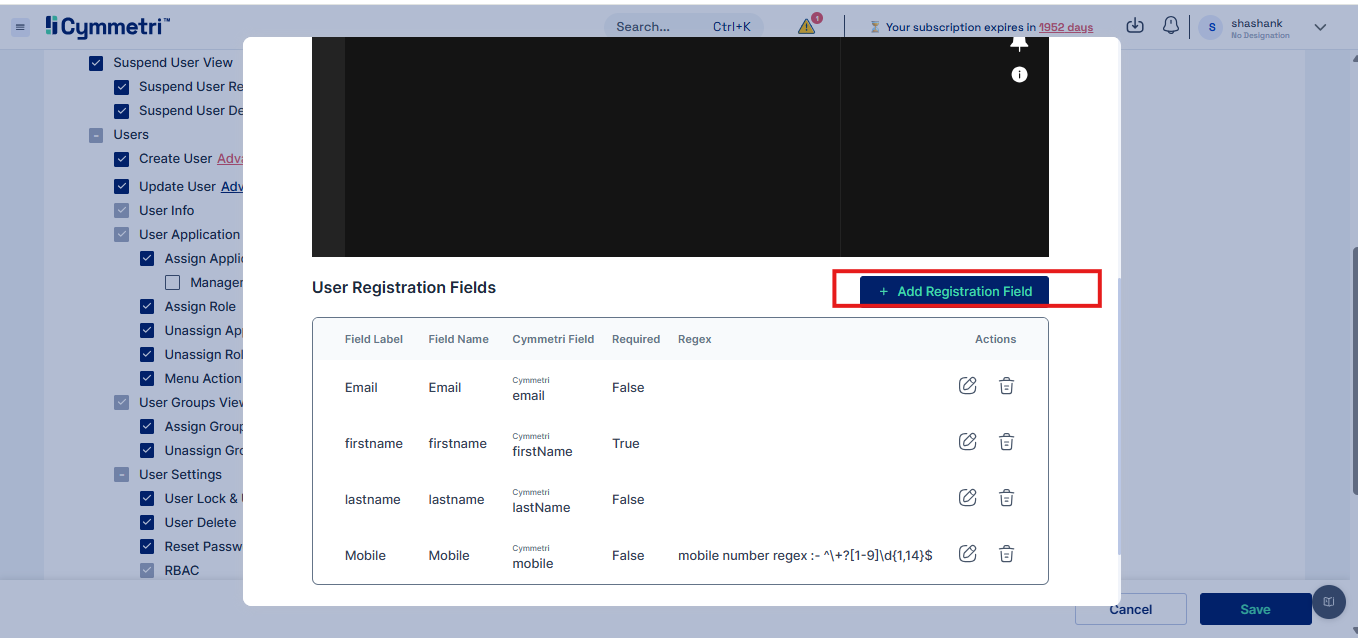The height and width of the screenshot is (638, 1358).
Task: Click the dark code editor area
Action: [x=680, y=147]
